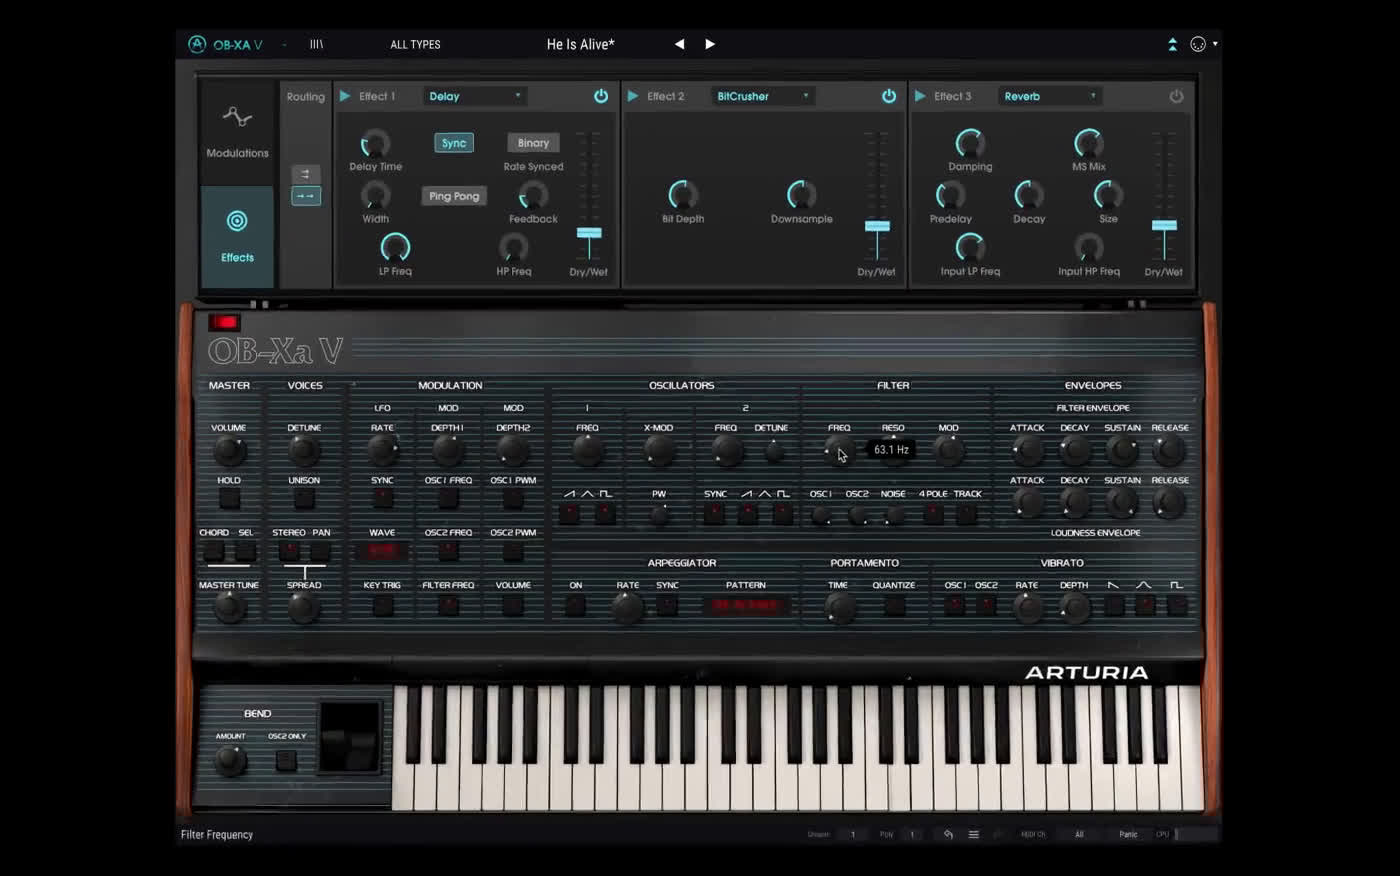Viewport: 1400px width, 876px height.
Task: Expand Effect 1 play triangle
Action: click(345, 96)
